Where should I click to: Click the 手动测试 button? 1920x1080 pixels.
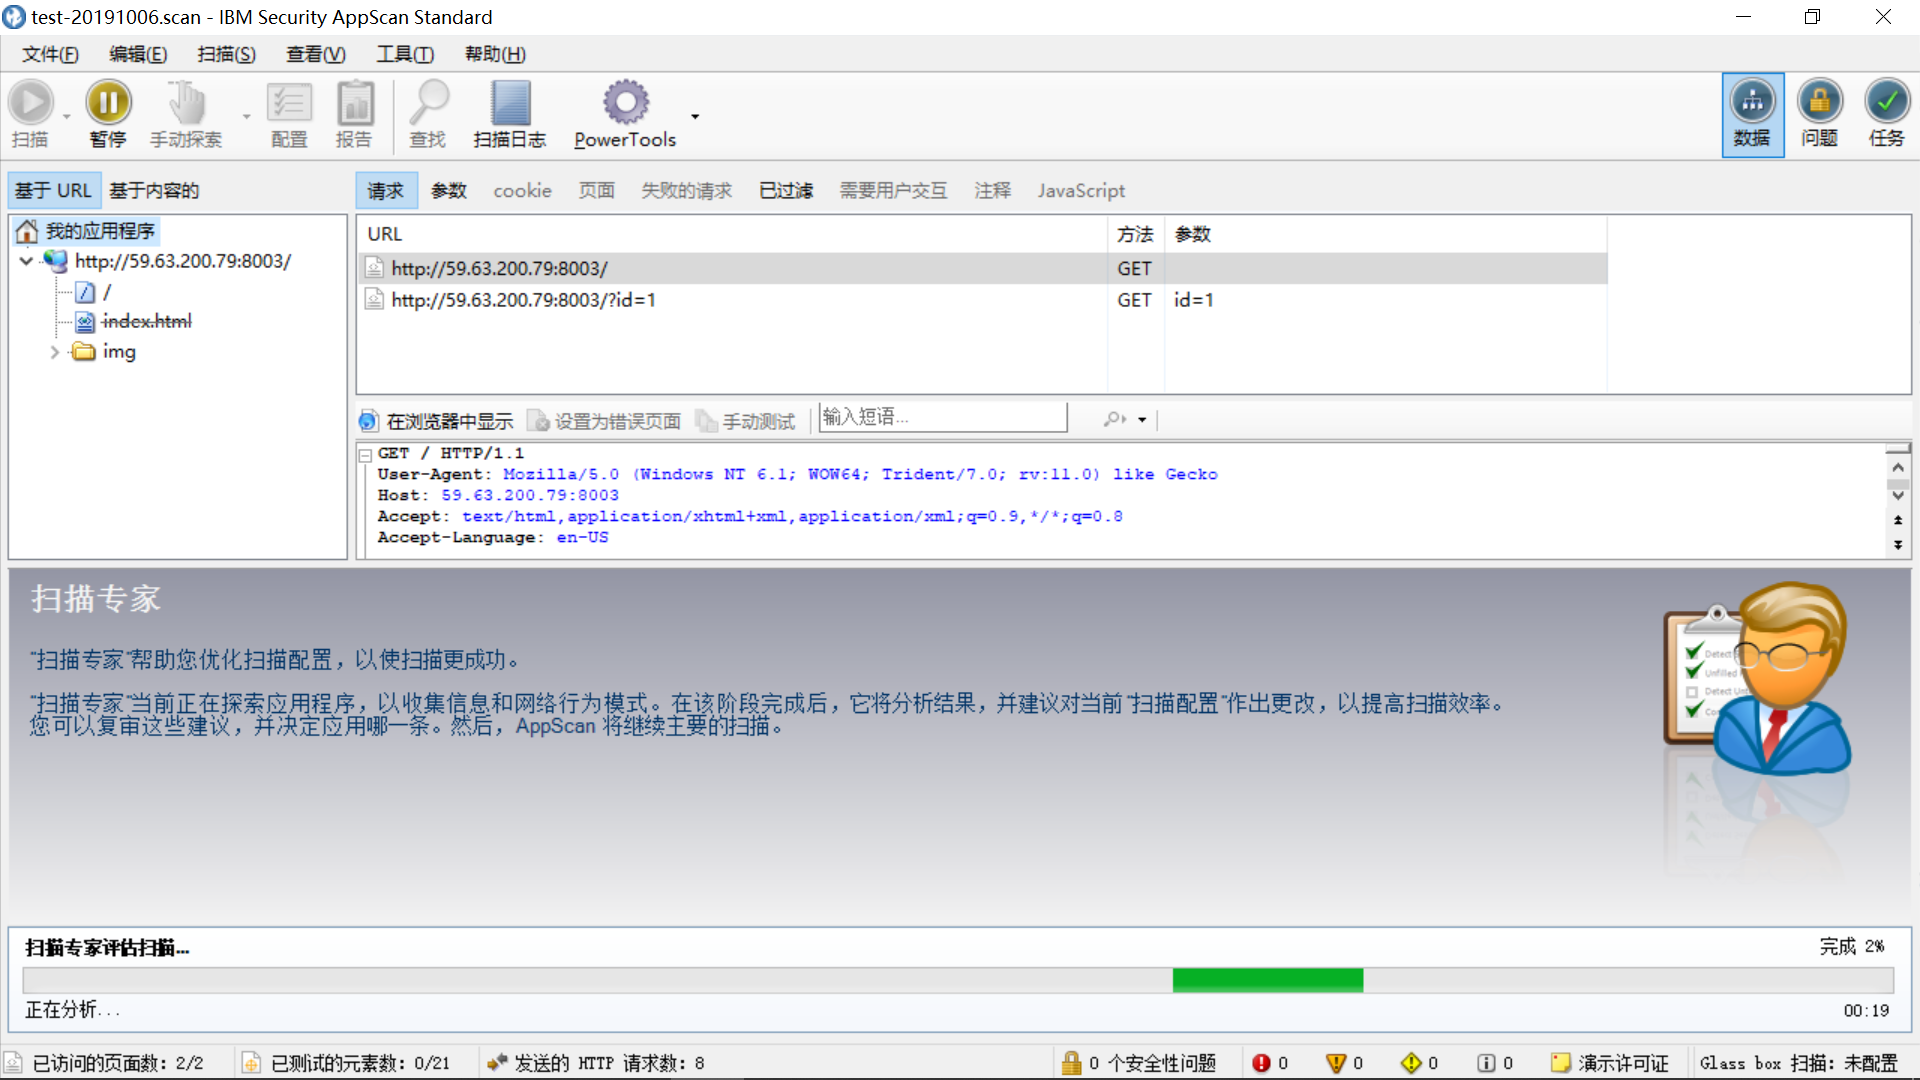[746, 420]
